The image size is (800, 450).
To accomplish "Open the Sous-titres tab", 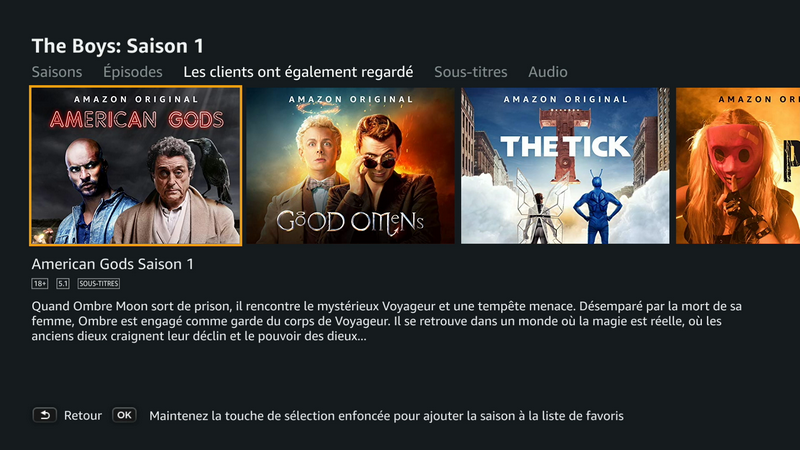I will [470, 72].
